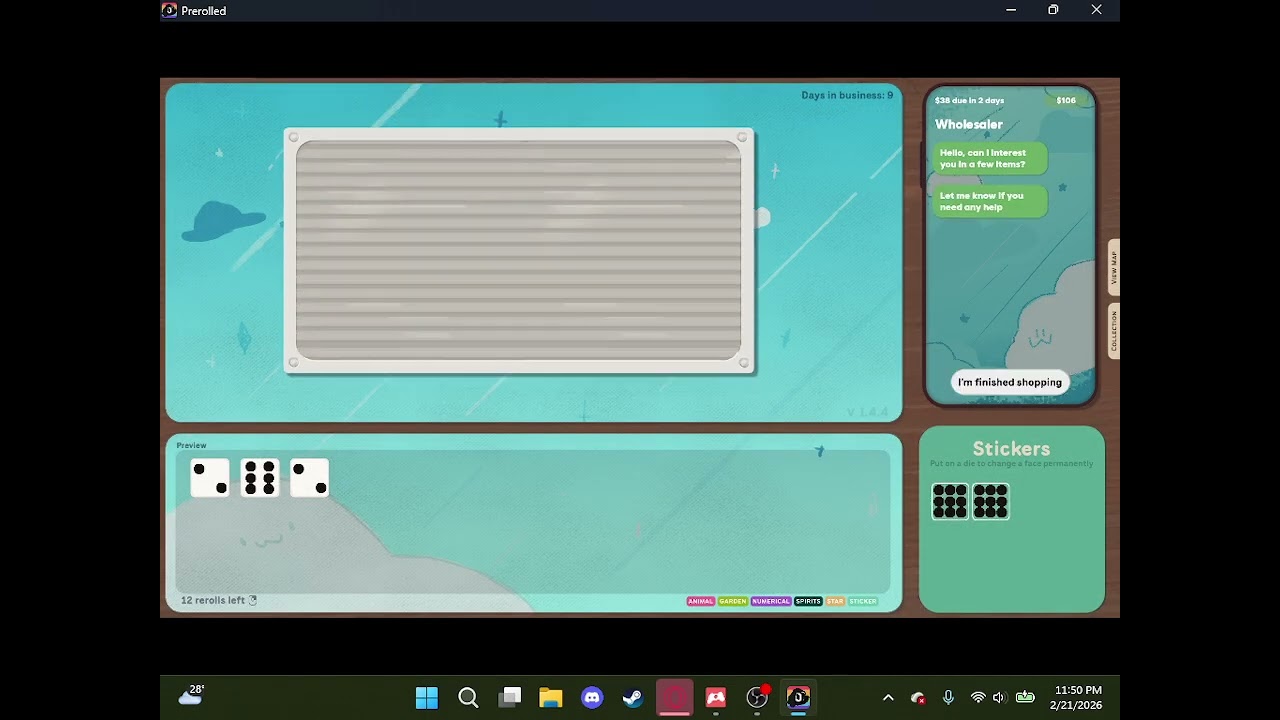Open Windows Search from the taskbar
Image resolution: width=1280 pixels, height=720 pixels.
click(468, 697)
